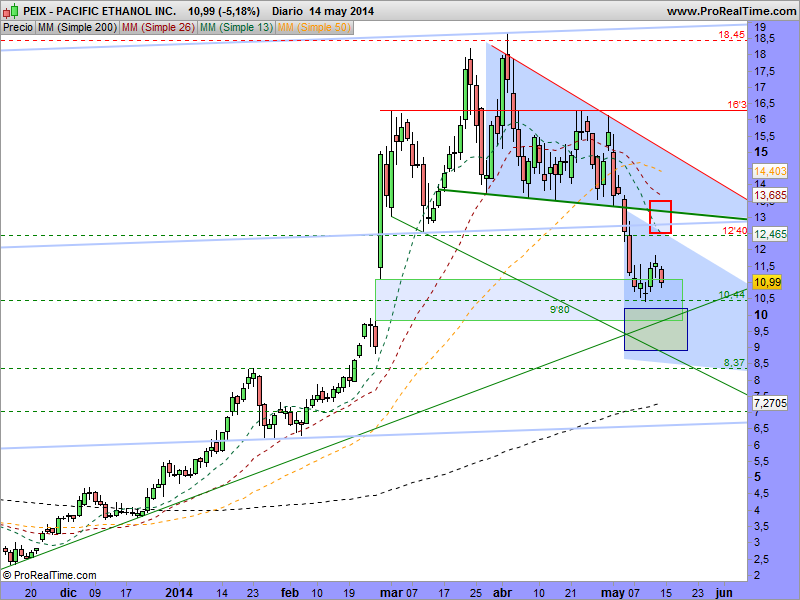Select the Precio indicator tab
This screenshot has width=800, height=600.
18,28
